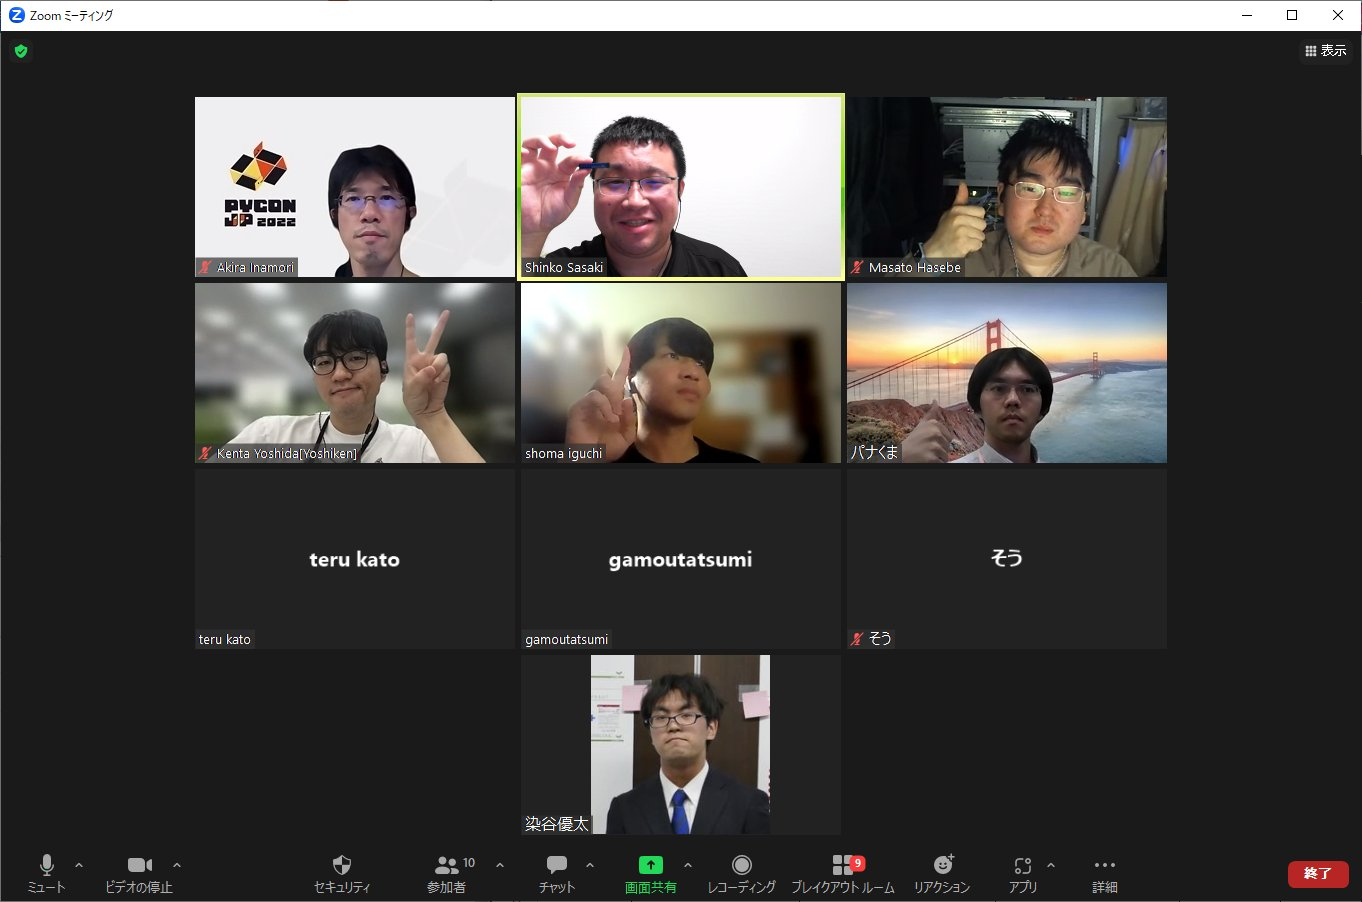The image size is (1362, 902).
Task: Click muted mic icon beside Akira Inamori
Action: coord(206,267)
